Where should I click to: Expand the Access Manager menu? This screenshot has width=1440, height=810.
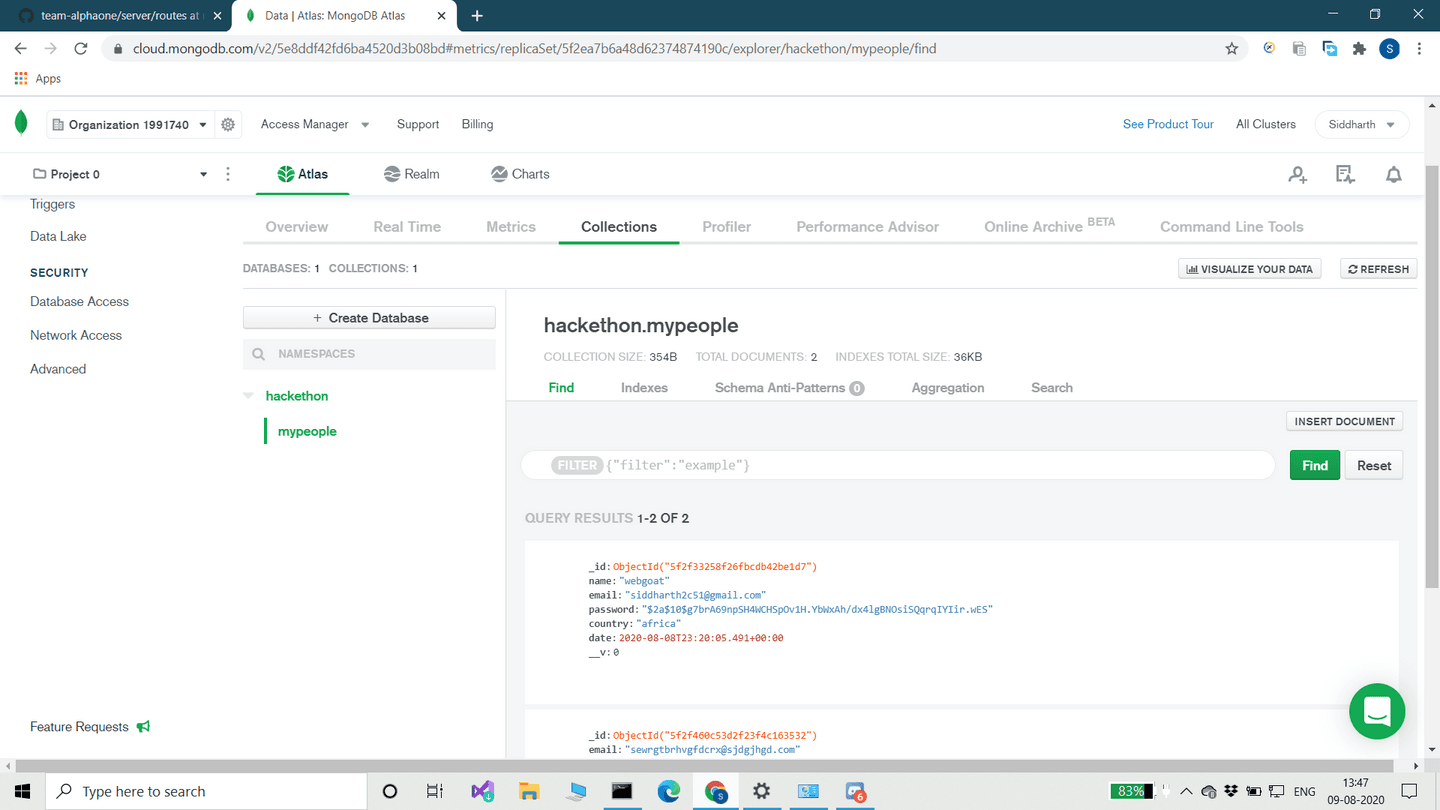click(x=315, y=124)
